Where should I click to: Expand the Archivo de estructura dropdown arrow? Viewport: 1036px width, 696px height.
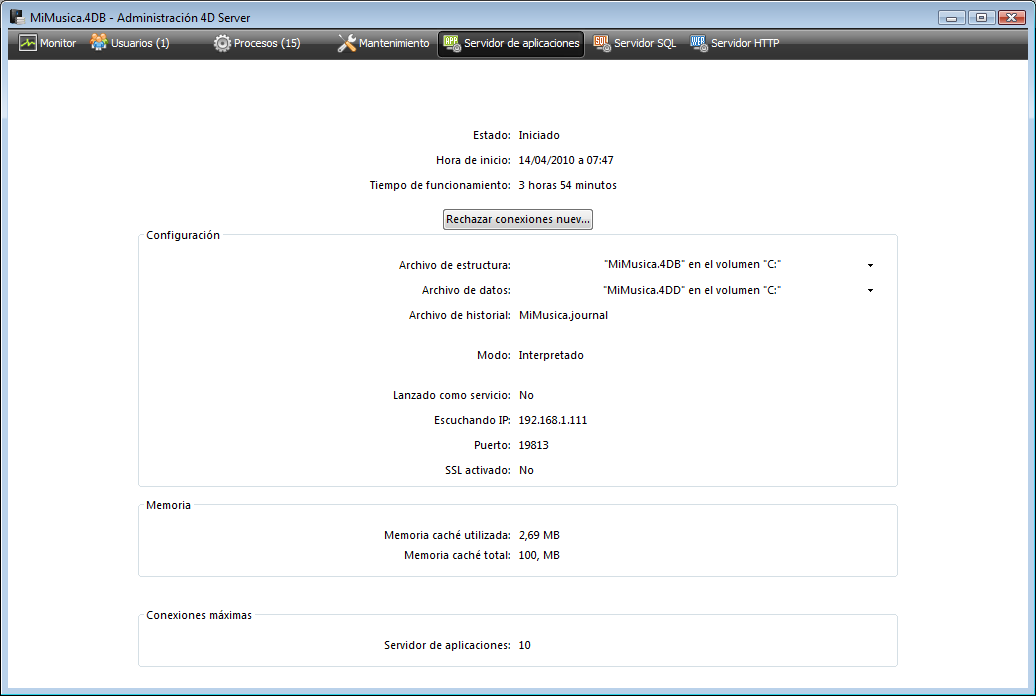[870, 266]
